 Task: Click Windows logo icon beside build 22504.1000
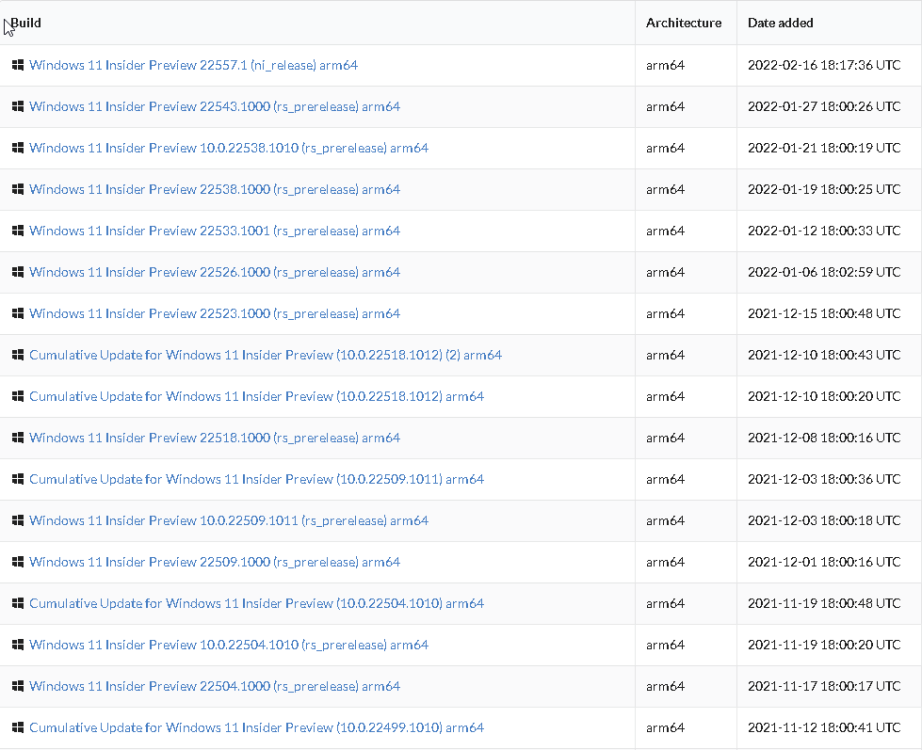tap(18, 686)
